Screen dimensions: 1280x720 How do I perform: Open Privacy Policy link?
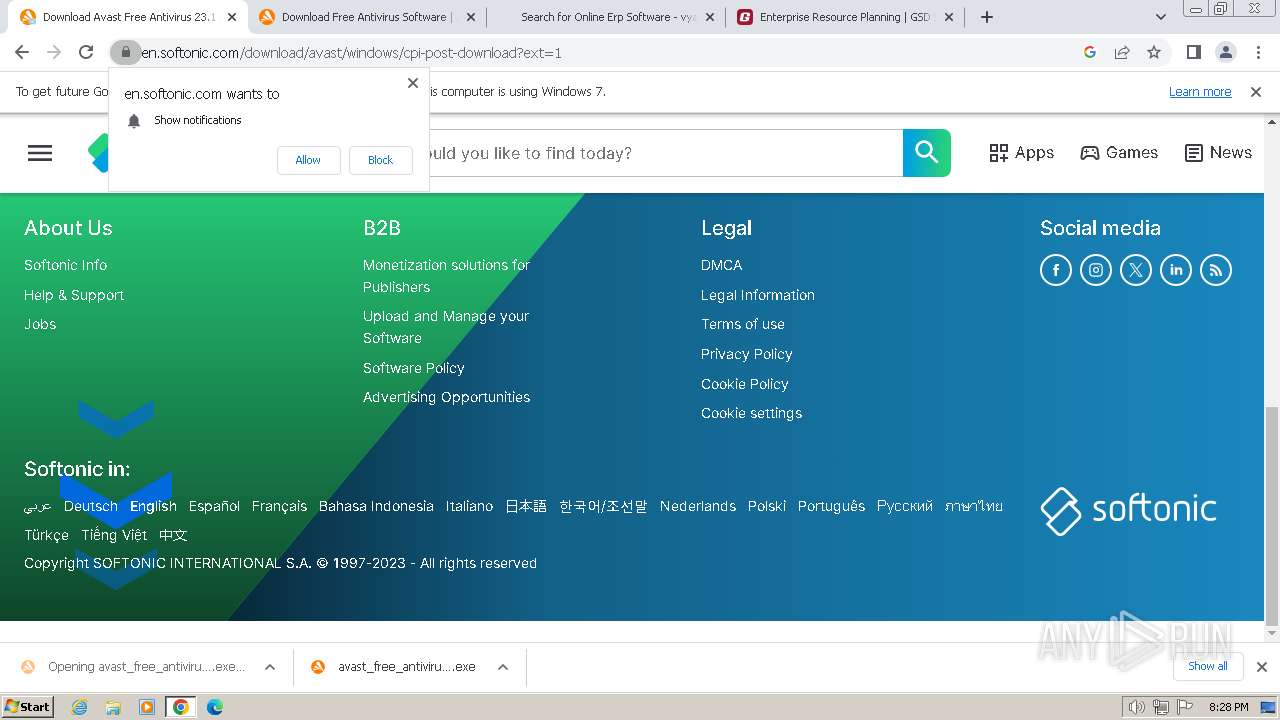(747, 354)
